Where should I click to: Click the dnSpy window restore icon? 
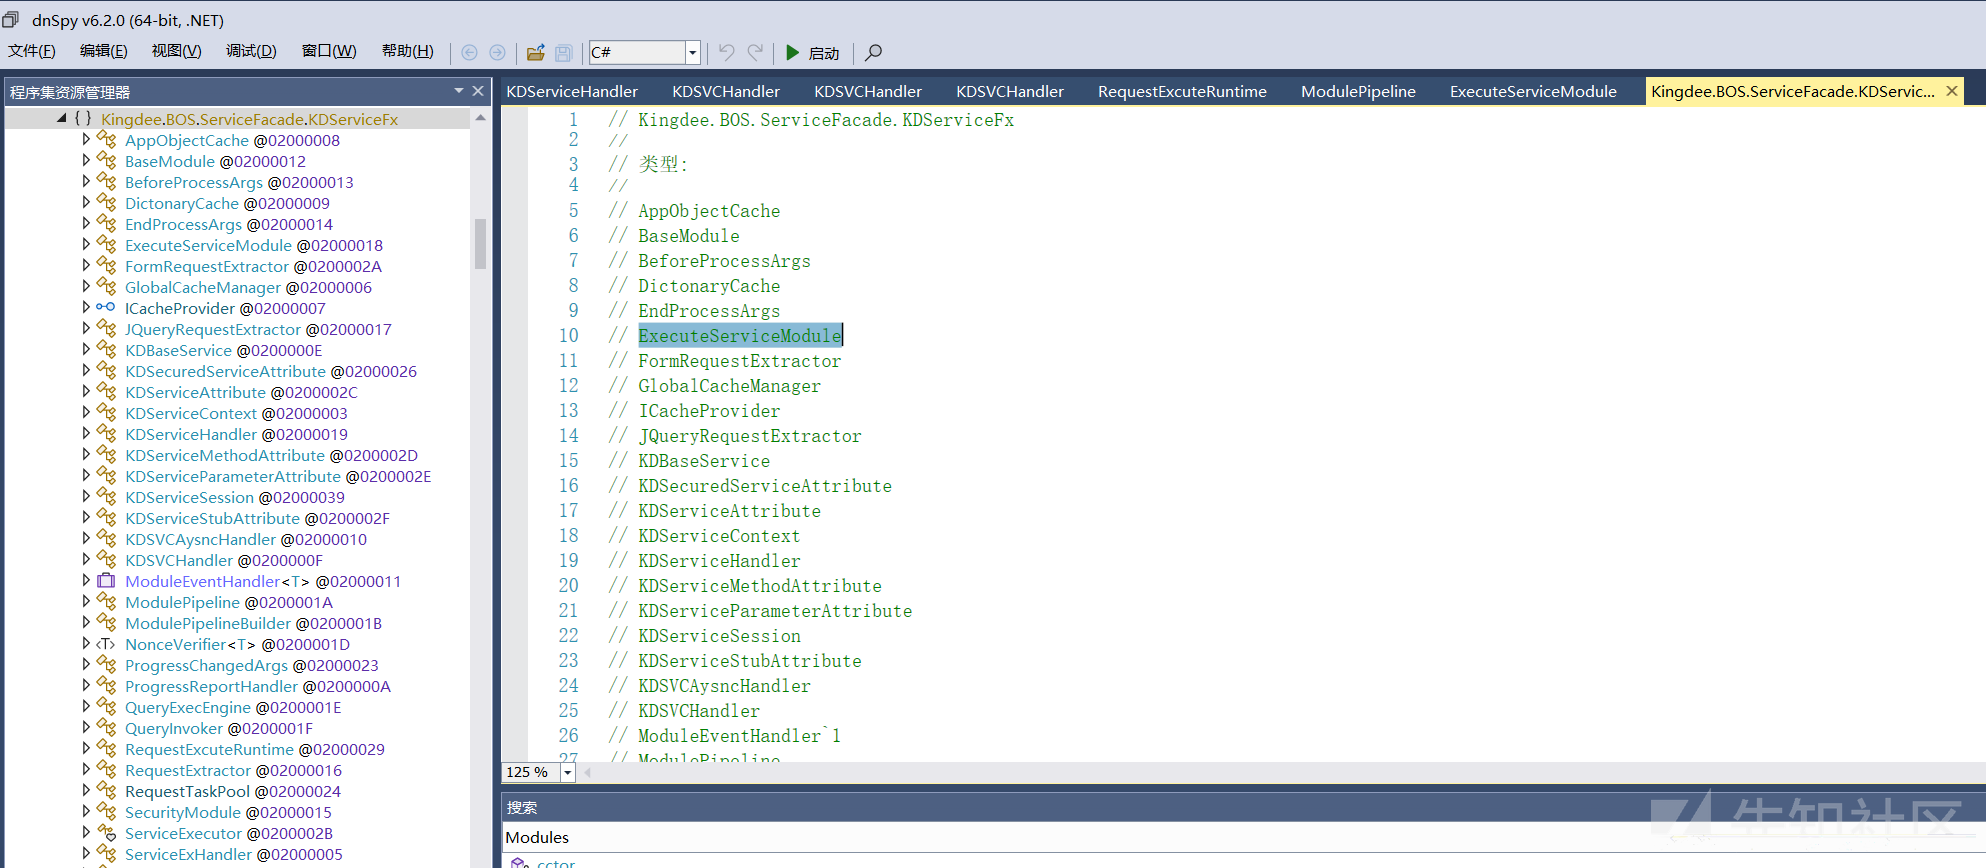pos(11,19)
